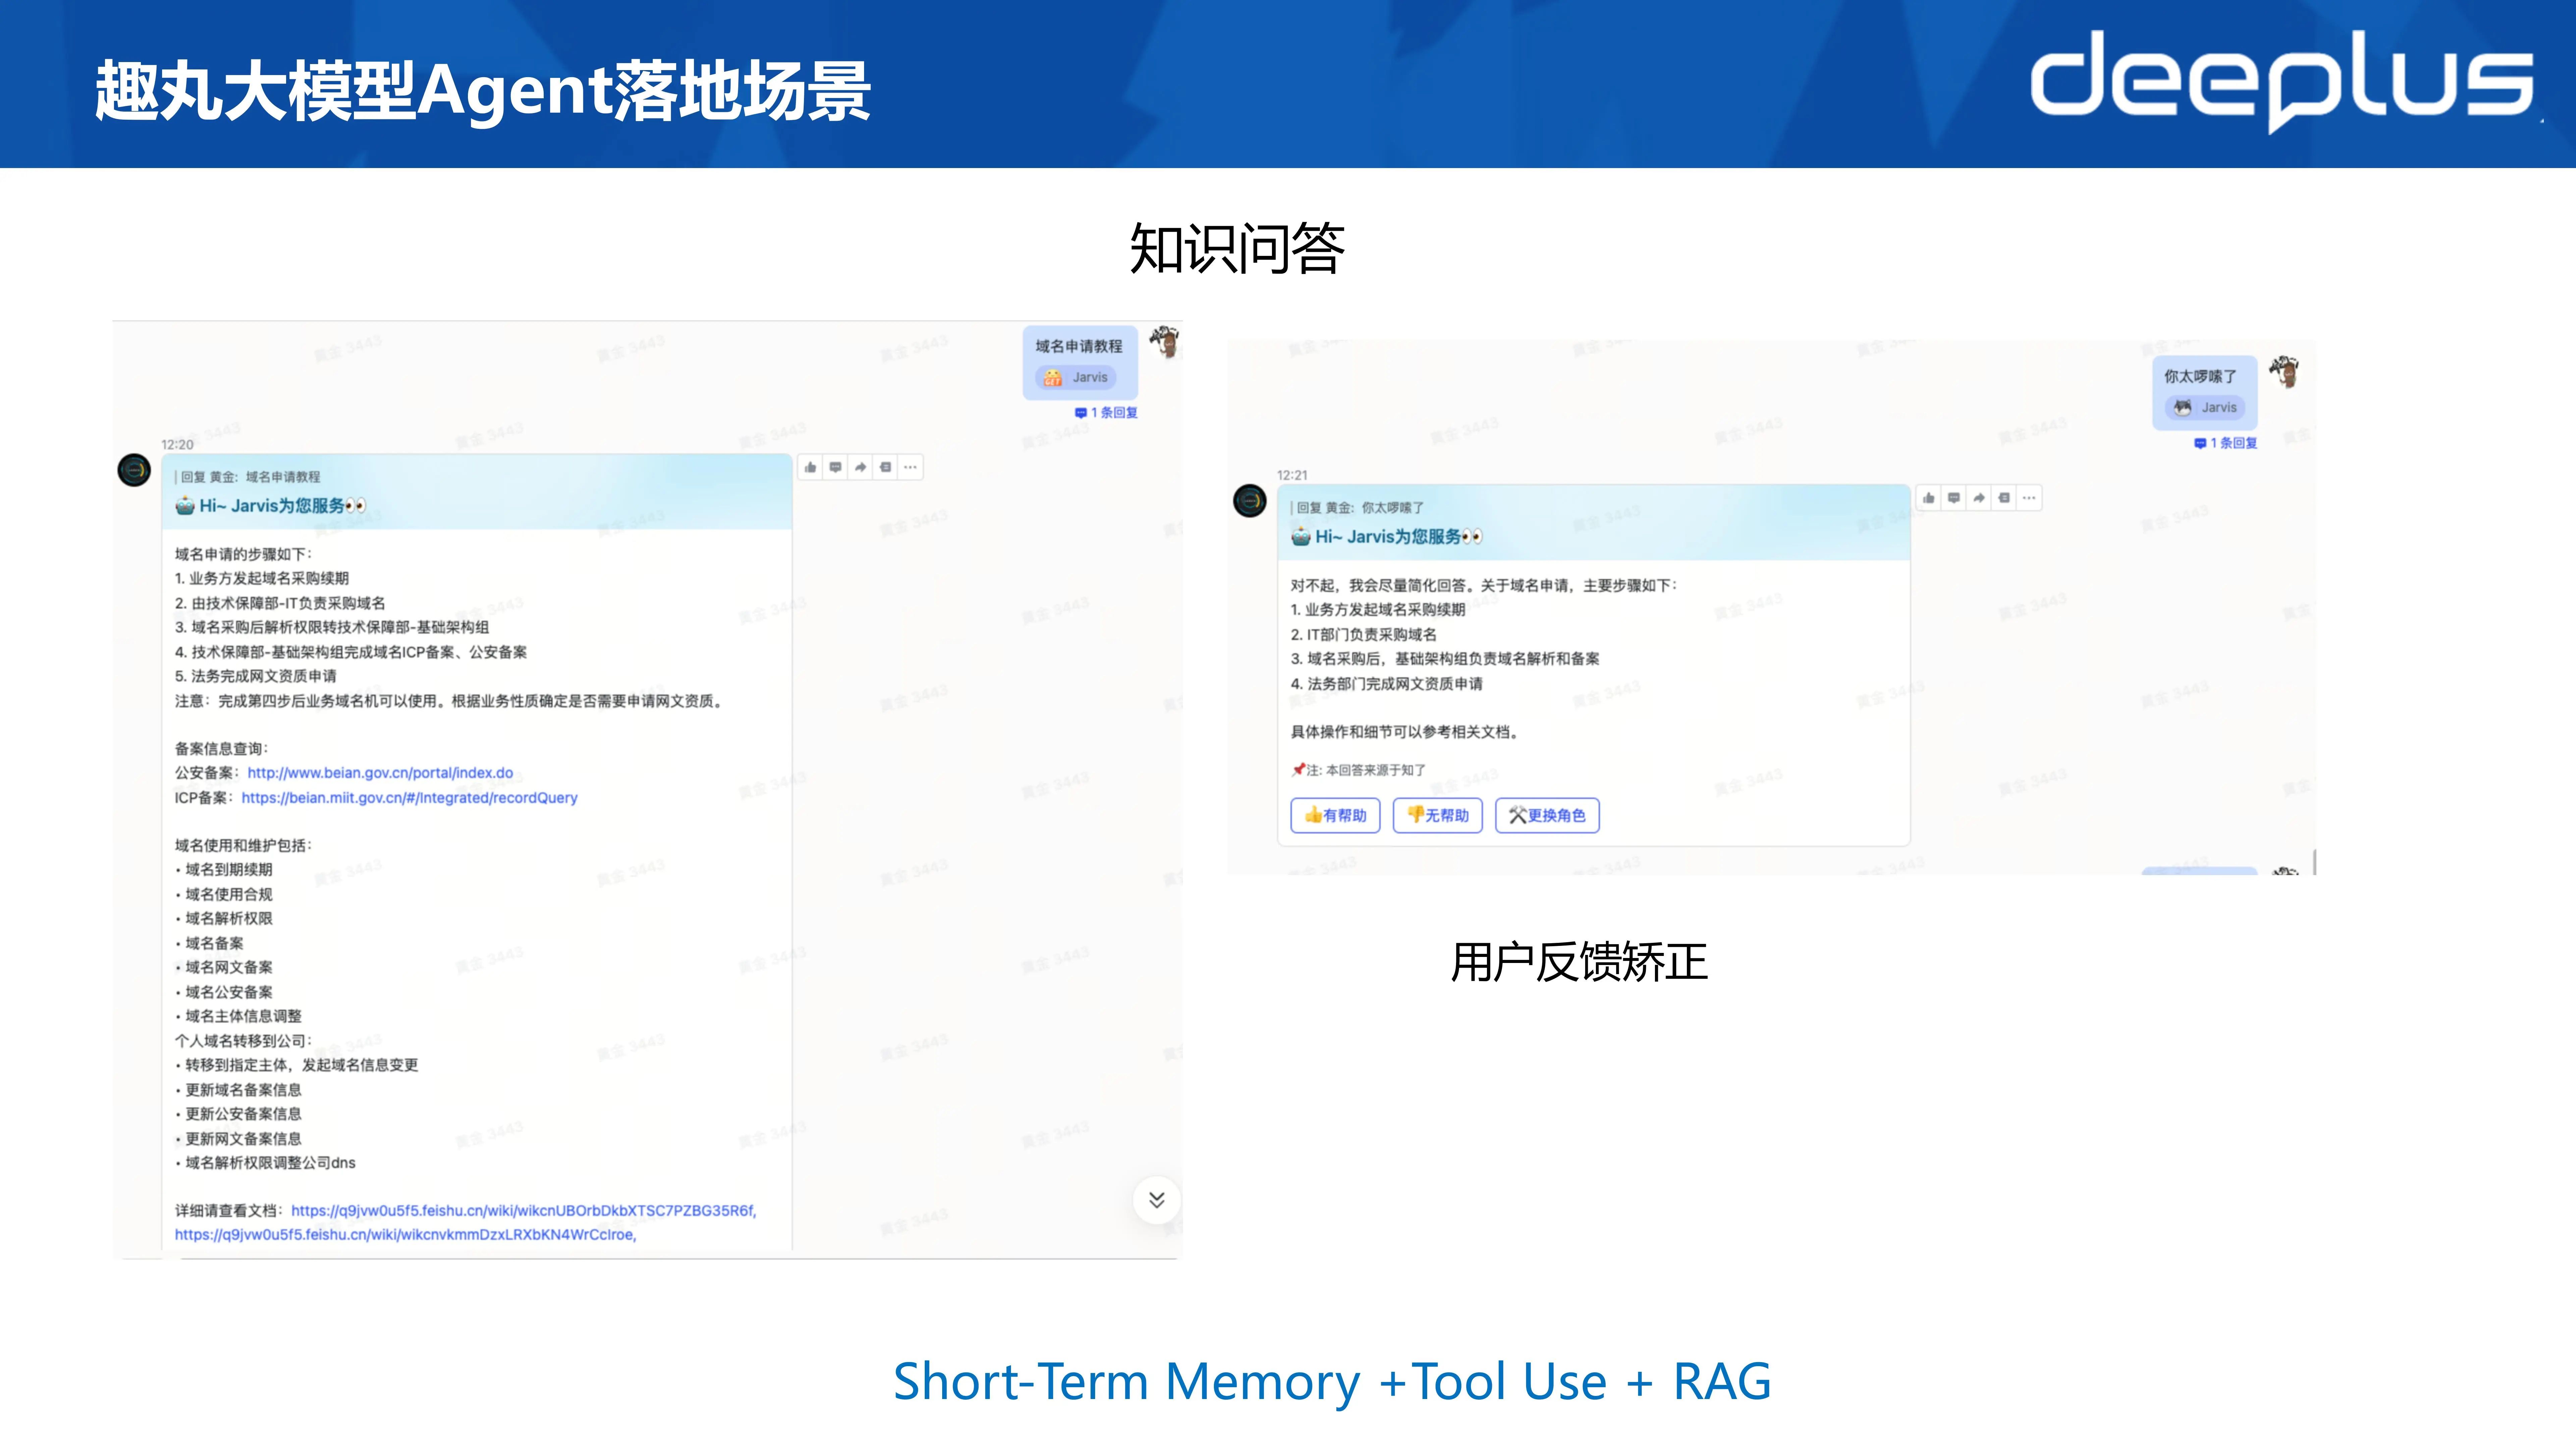Click '具体操作和细节可以参考相关文档。'
The image size is (2576, 1449).
(1406, 732)
